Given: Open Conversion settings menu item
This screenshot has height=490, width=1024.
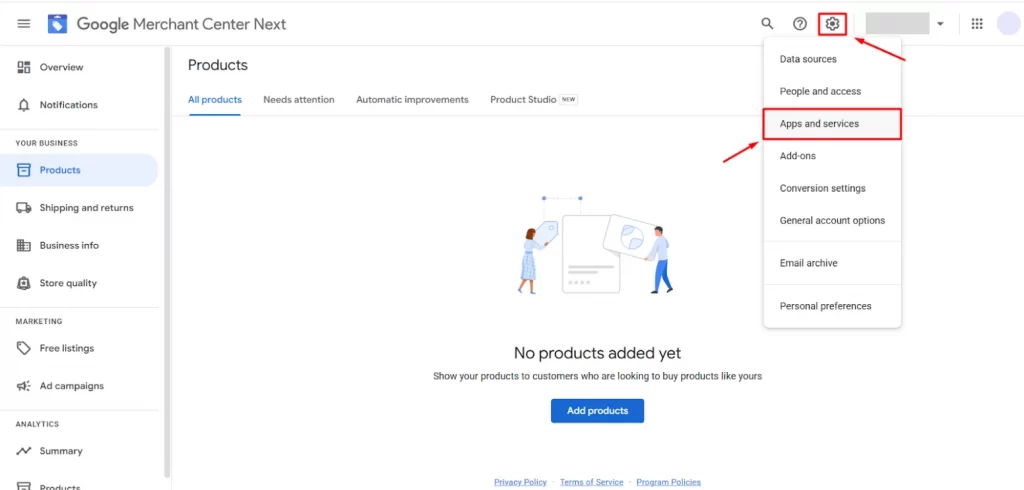Looking at the screenshot, I should point(832,188).
